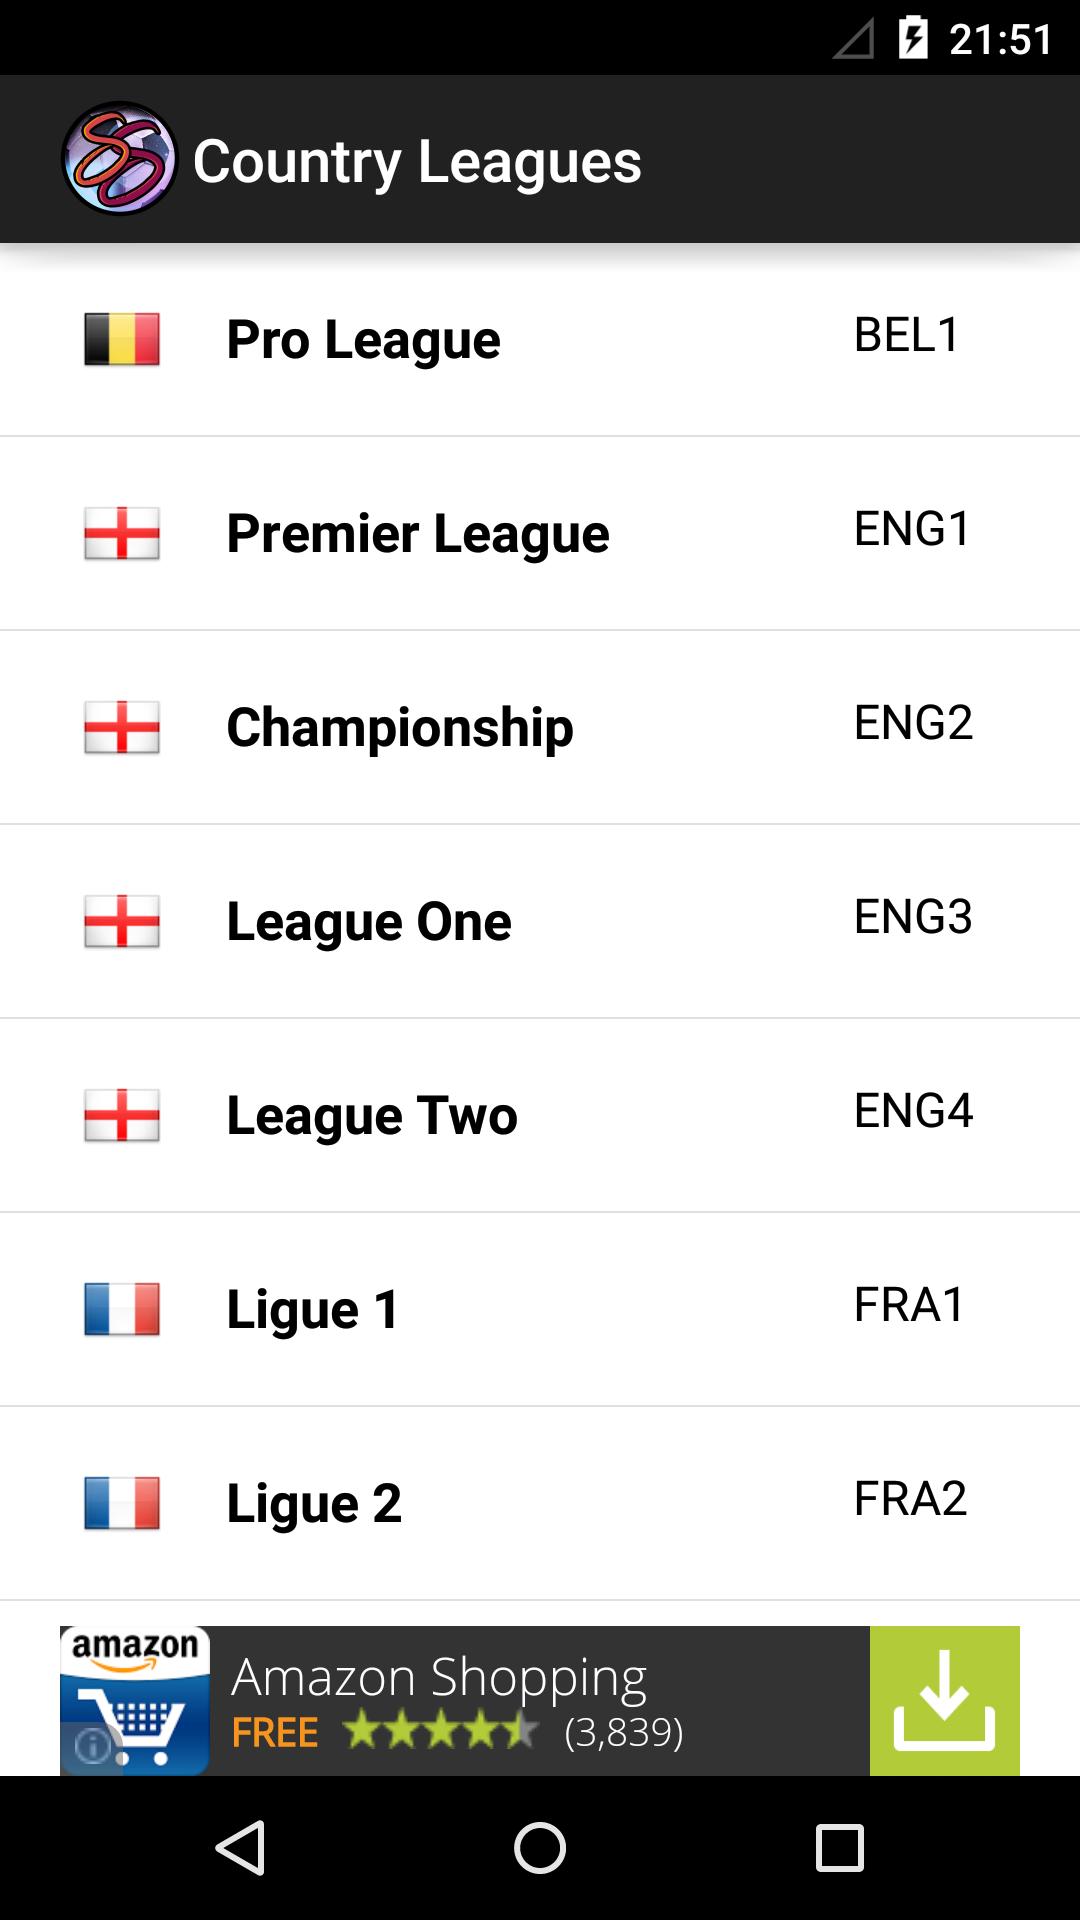Tap the Belgium flag icon
This screenshot has height=1920, width=1080.
coord(122,340)
